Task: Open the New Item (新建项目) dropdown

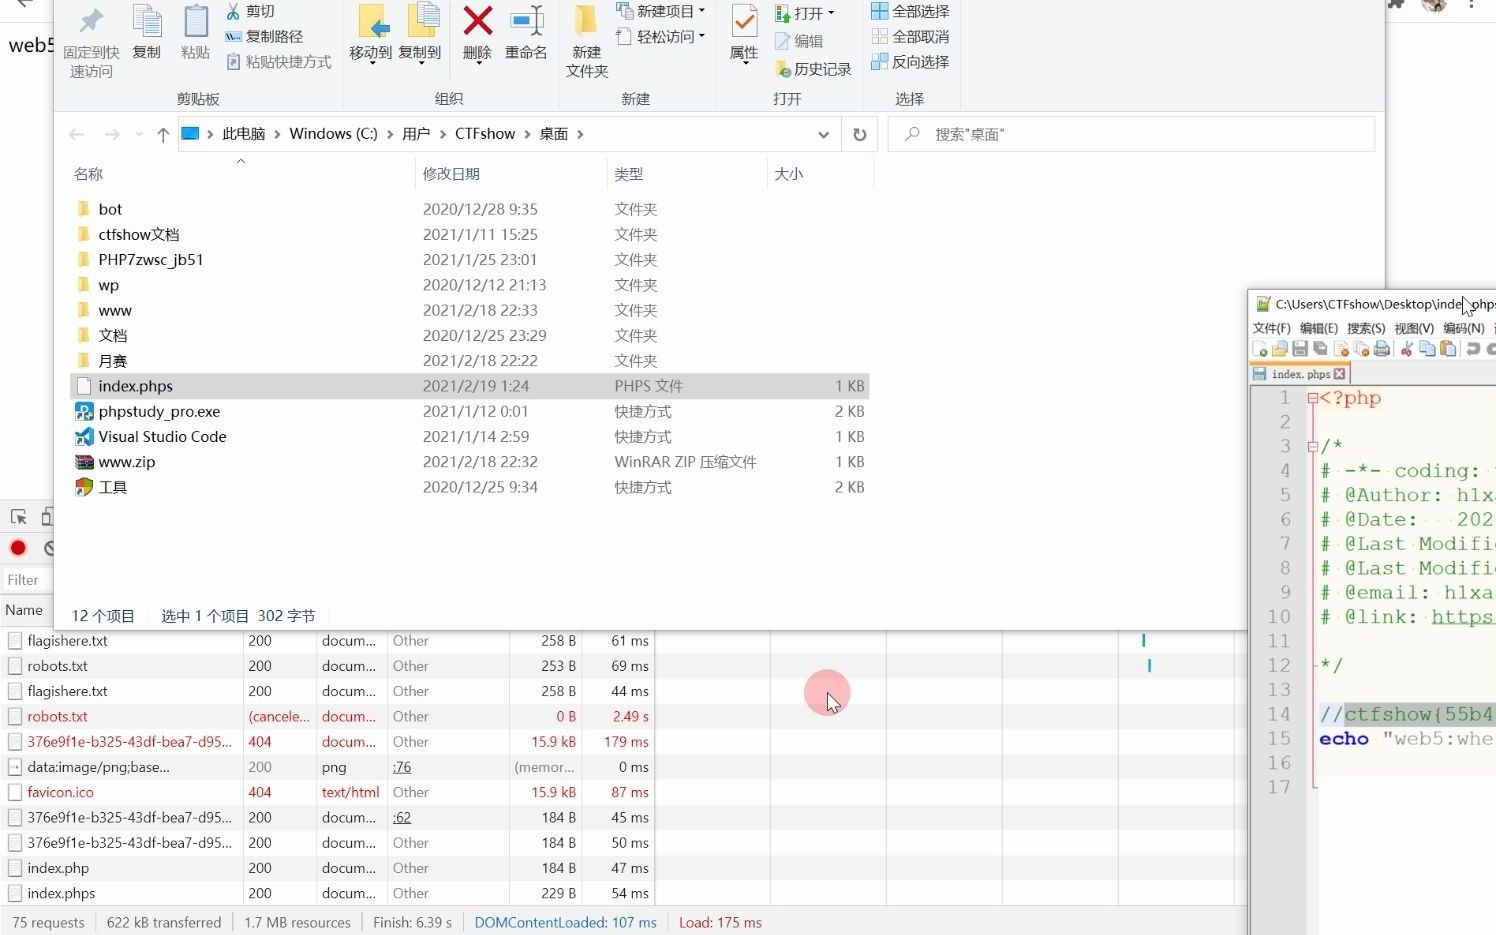Action: 660,11
